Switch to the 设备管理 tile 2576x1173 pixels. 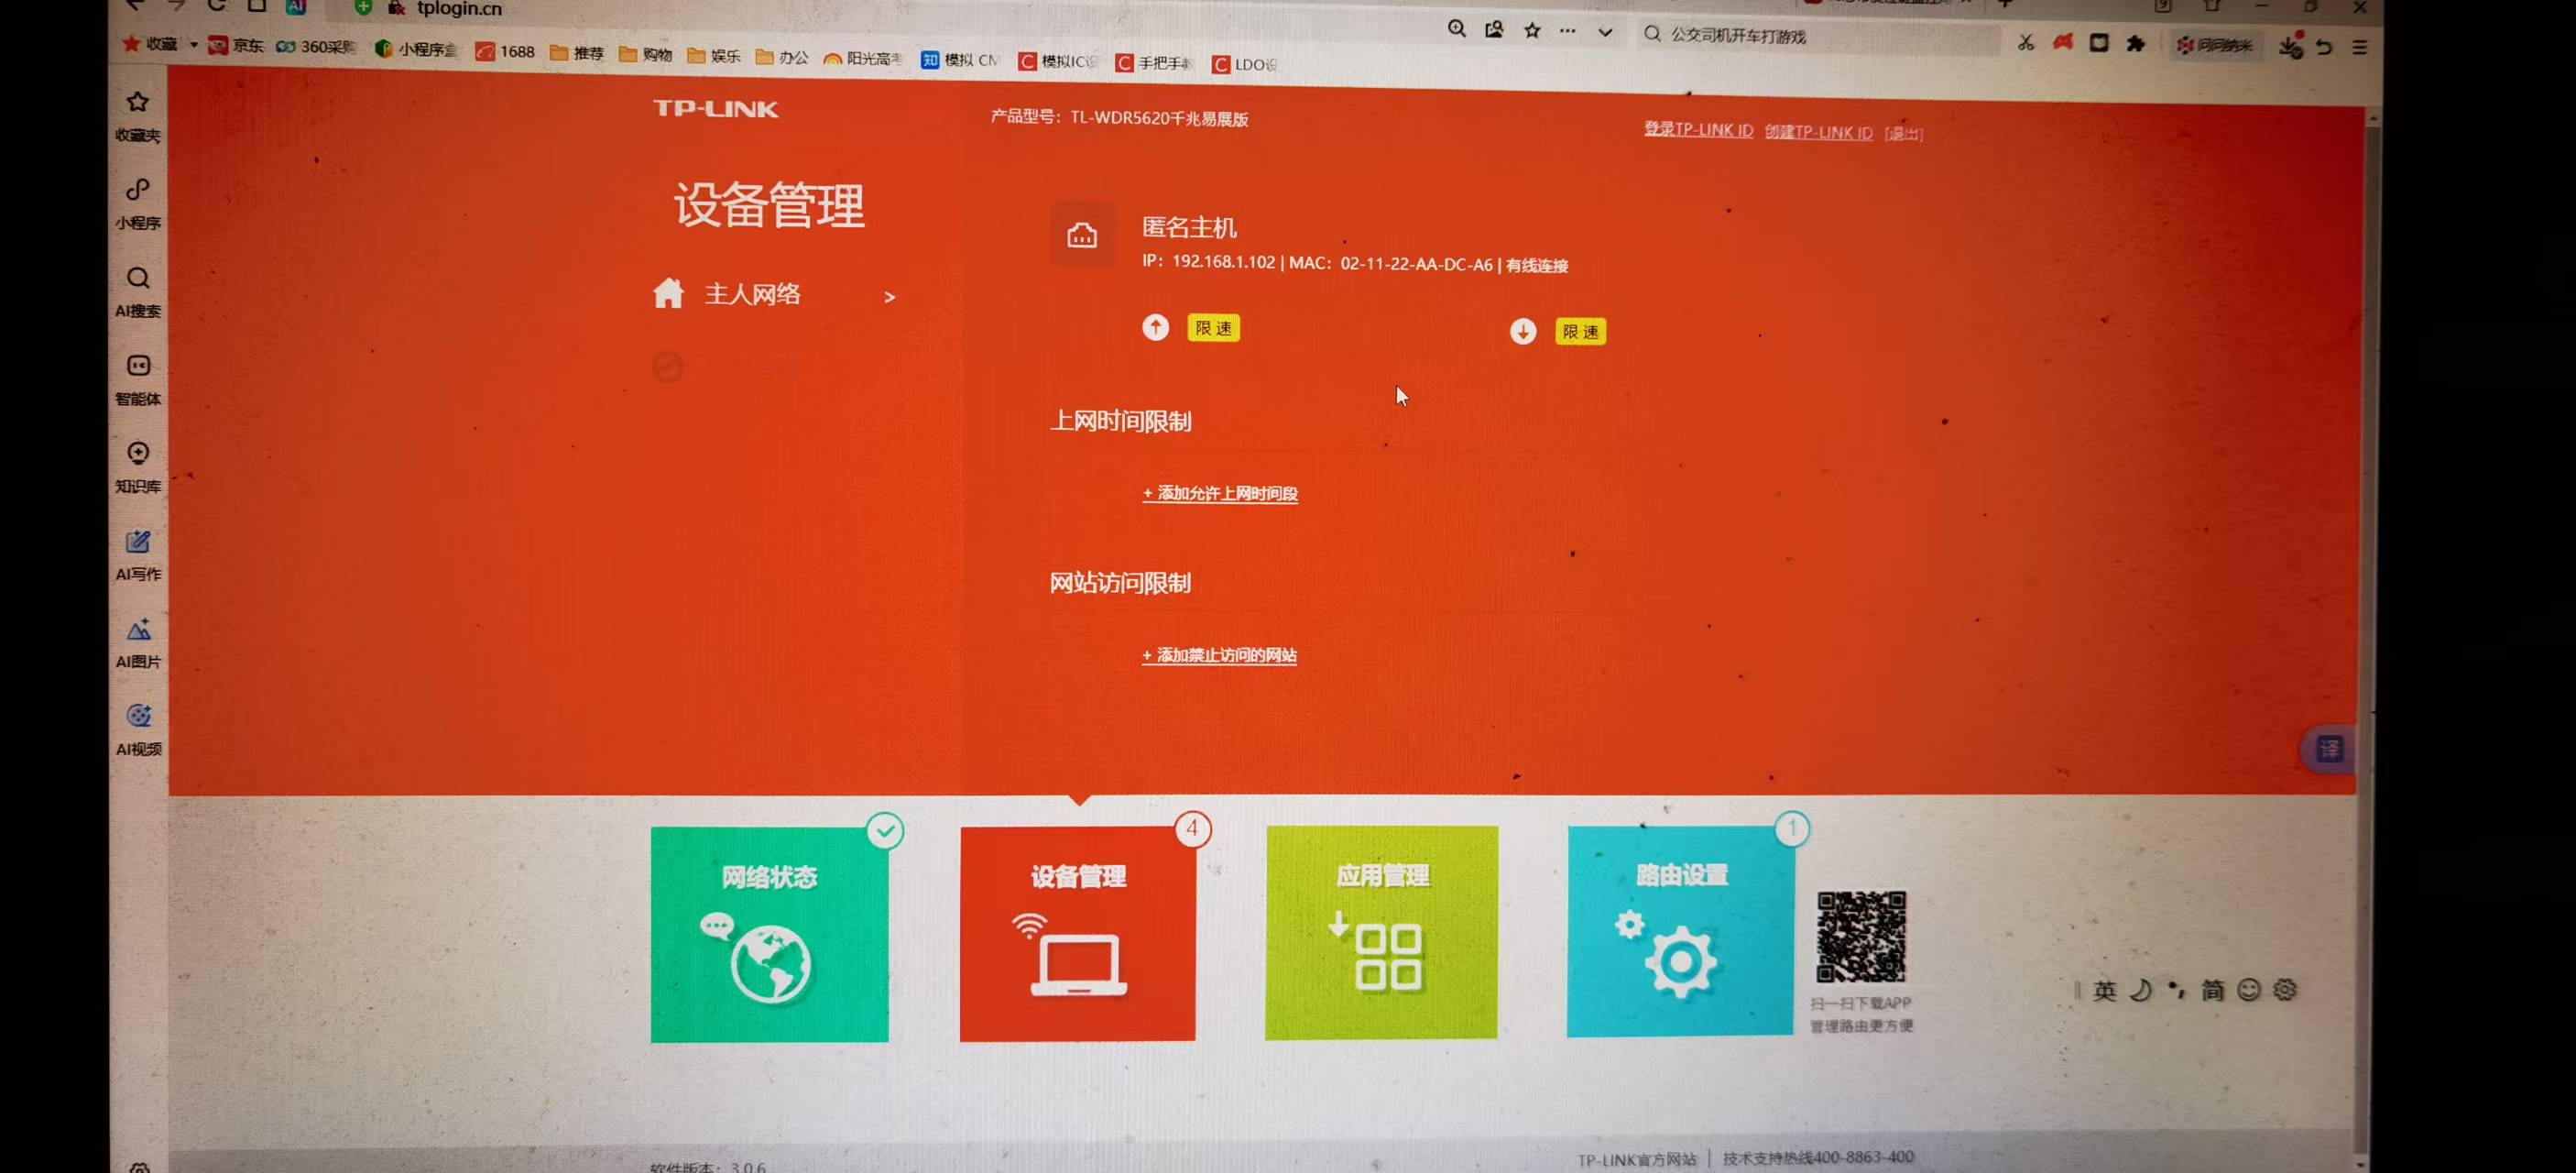(x=1077, y=933)
